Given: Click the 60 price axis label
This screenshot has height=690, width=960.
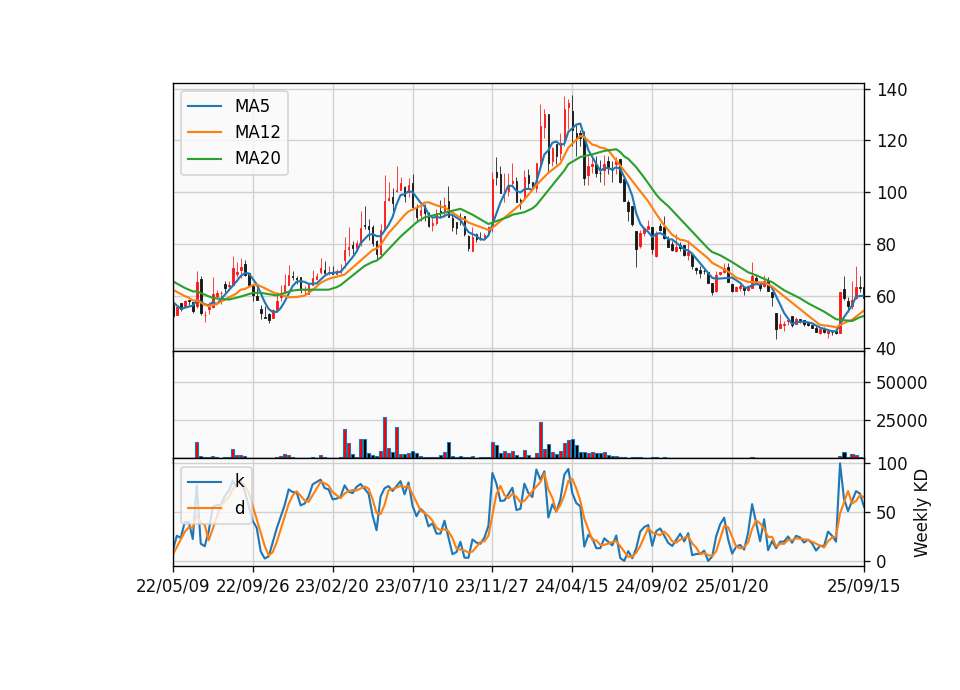Looking at the screenshot, I should pos(887,297).
